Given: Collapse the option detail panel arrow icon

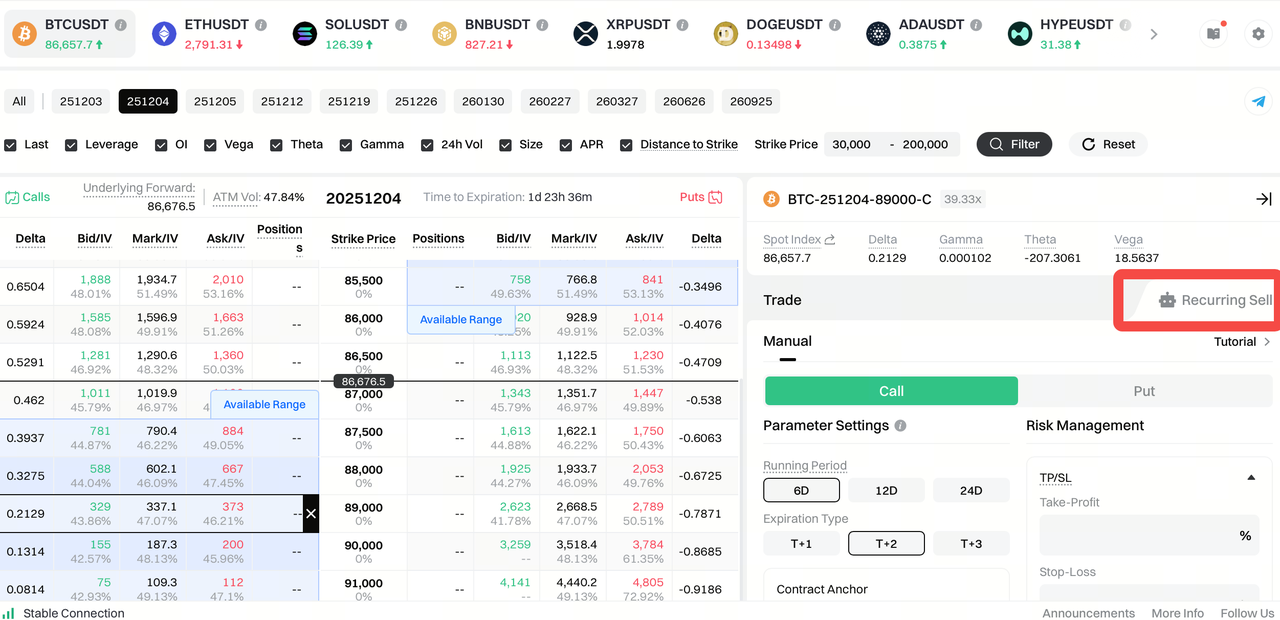Looking at the screenshot, I should coord(1263,199).
